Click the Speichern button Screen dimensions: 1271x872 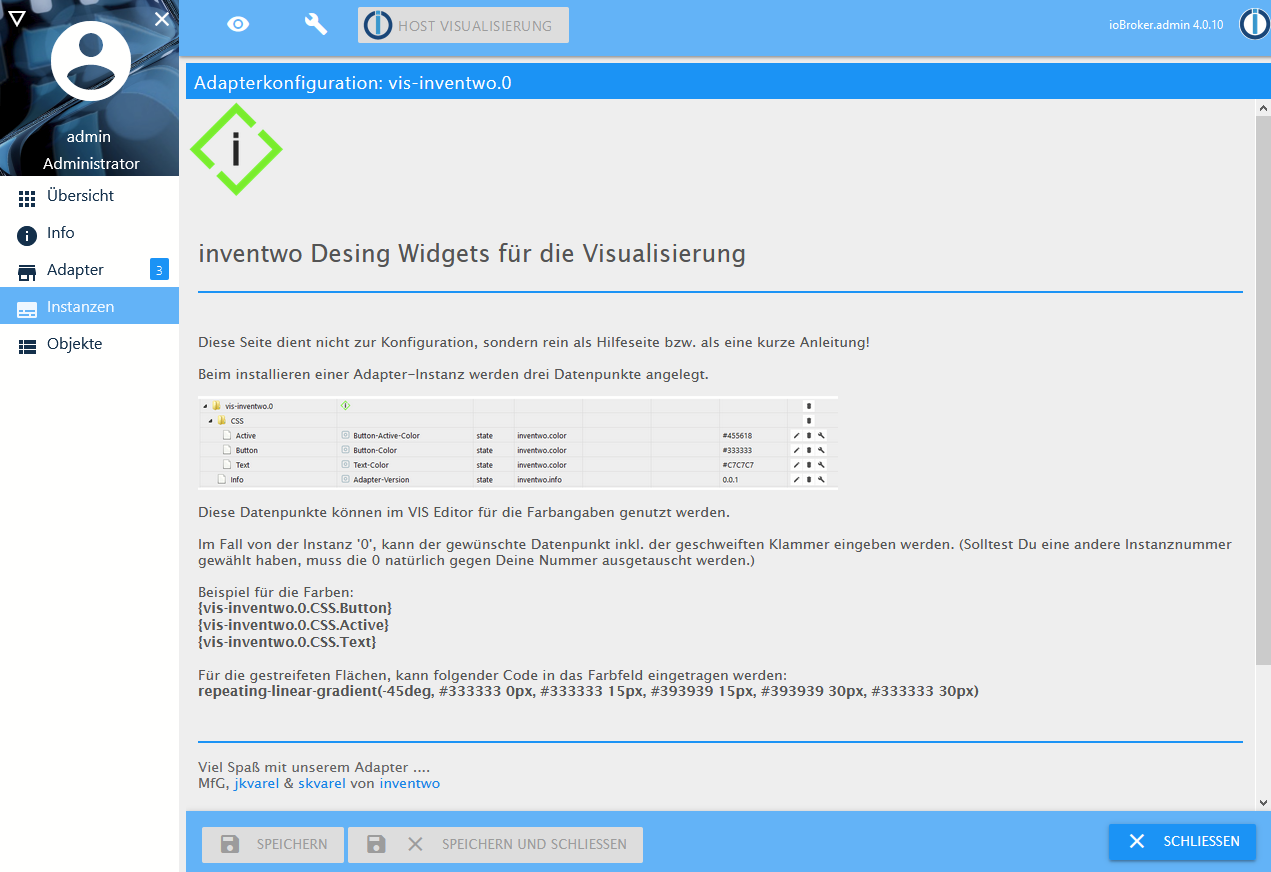click(273, 844)
